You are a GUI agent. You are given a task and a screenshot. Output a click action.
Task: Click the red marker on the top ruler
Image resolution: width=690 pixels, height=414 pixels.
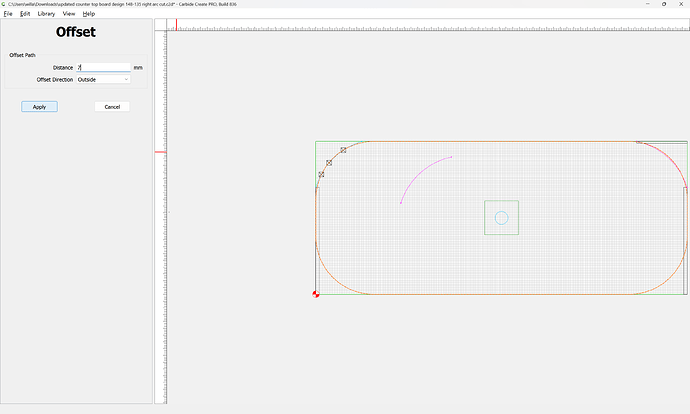tap(163, 24)
